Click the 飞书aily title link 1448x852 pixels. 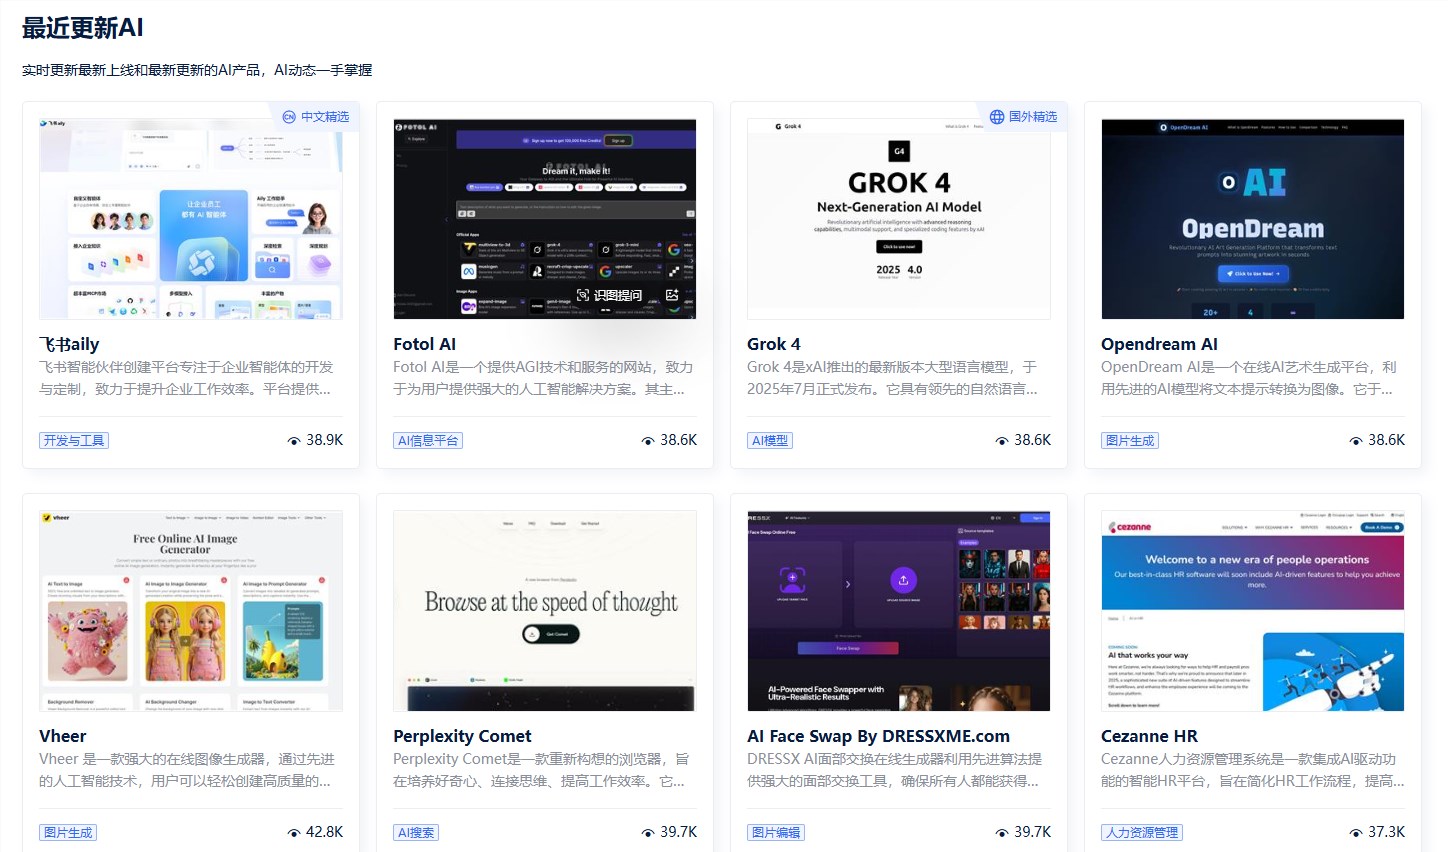[69, 344]
